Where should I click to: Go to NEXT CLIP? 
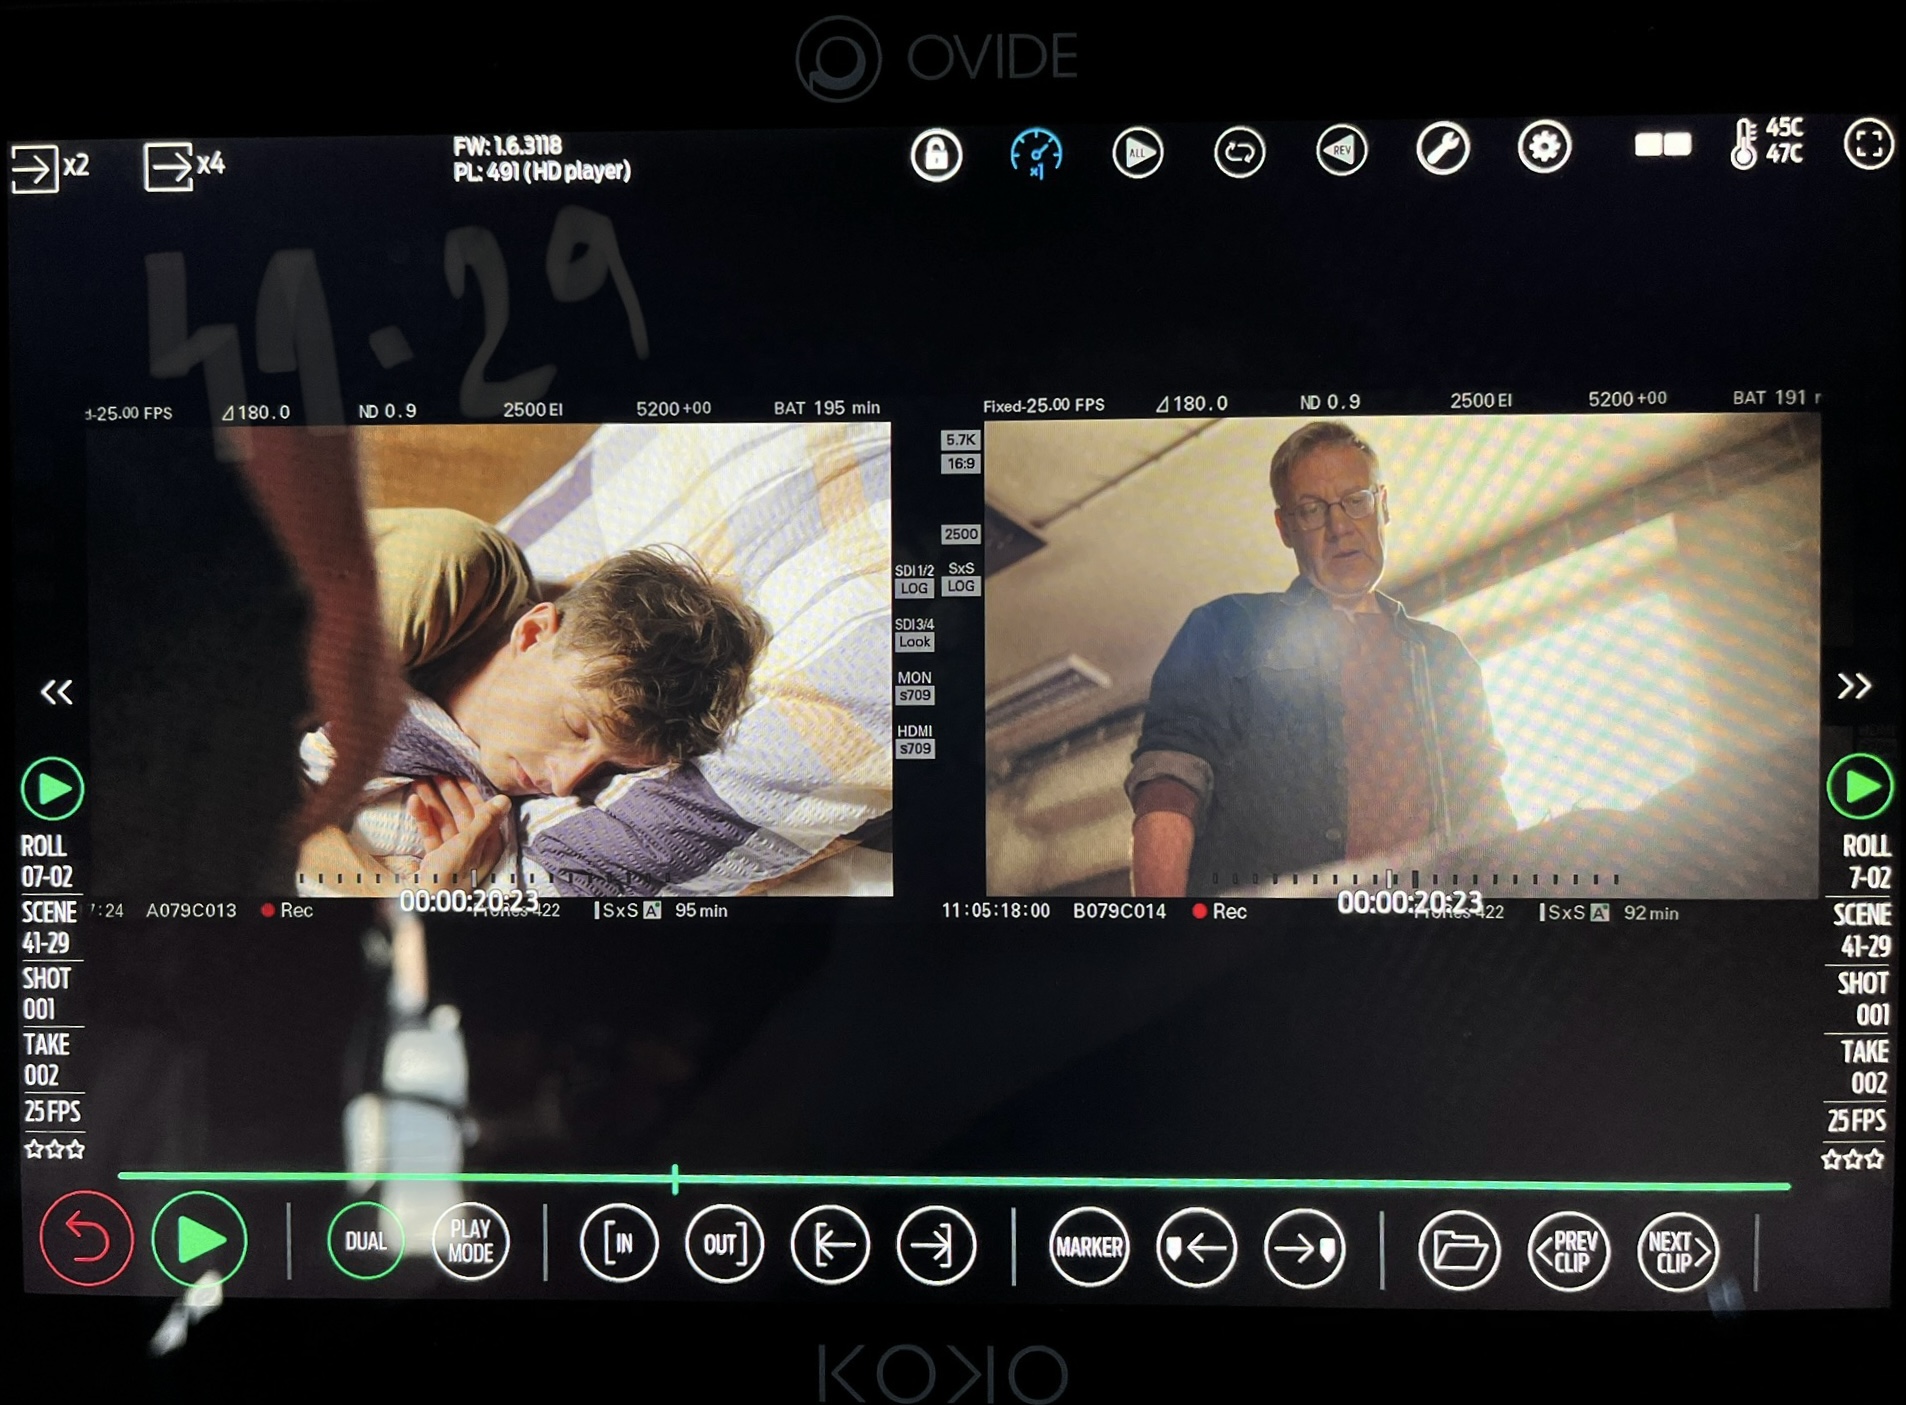point(1677,1250)
